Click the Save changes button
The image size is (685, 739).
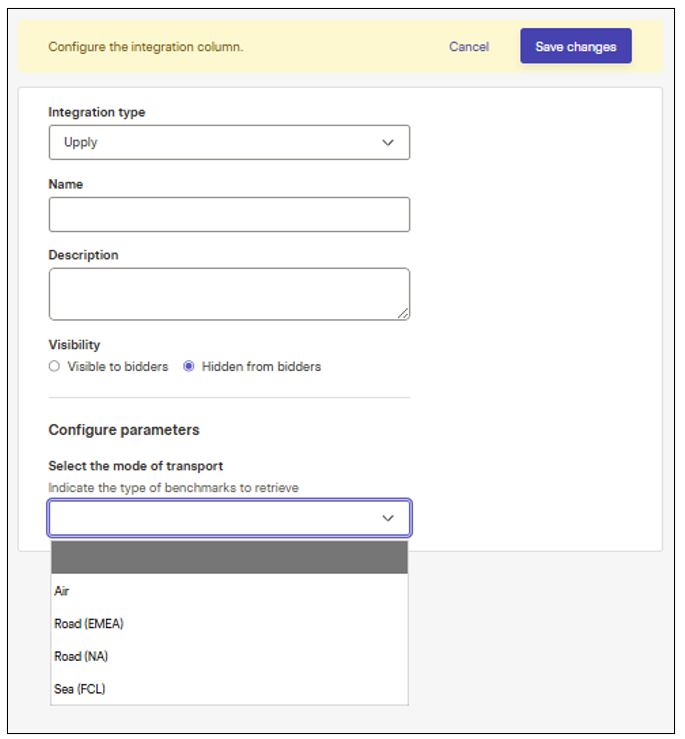pyautogui.click(x=576, y=46)
